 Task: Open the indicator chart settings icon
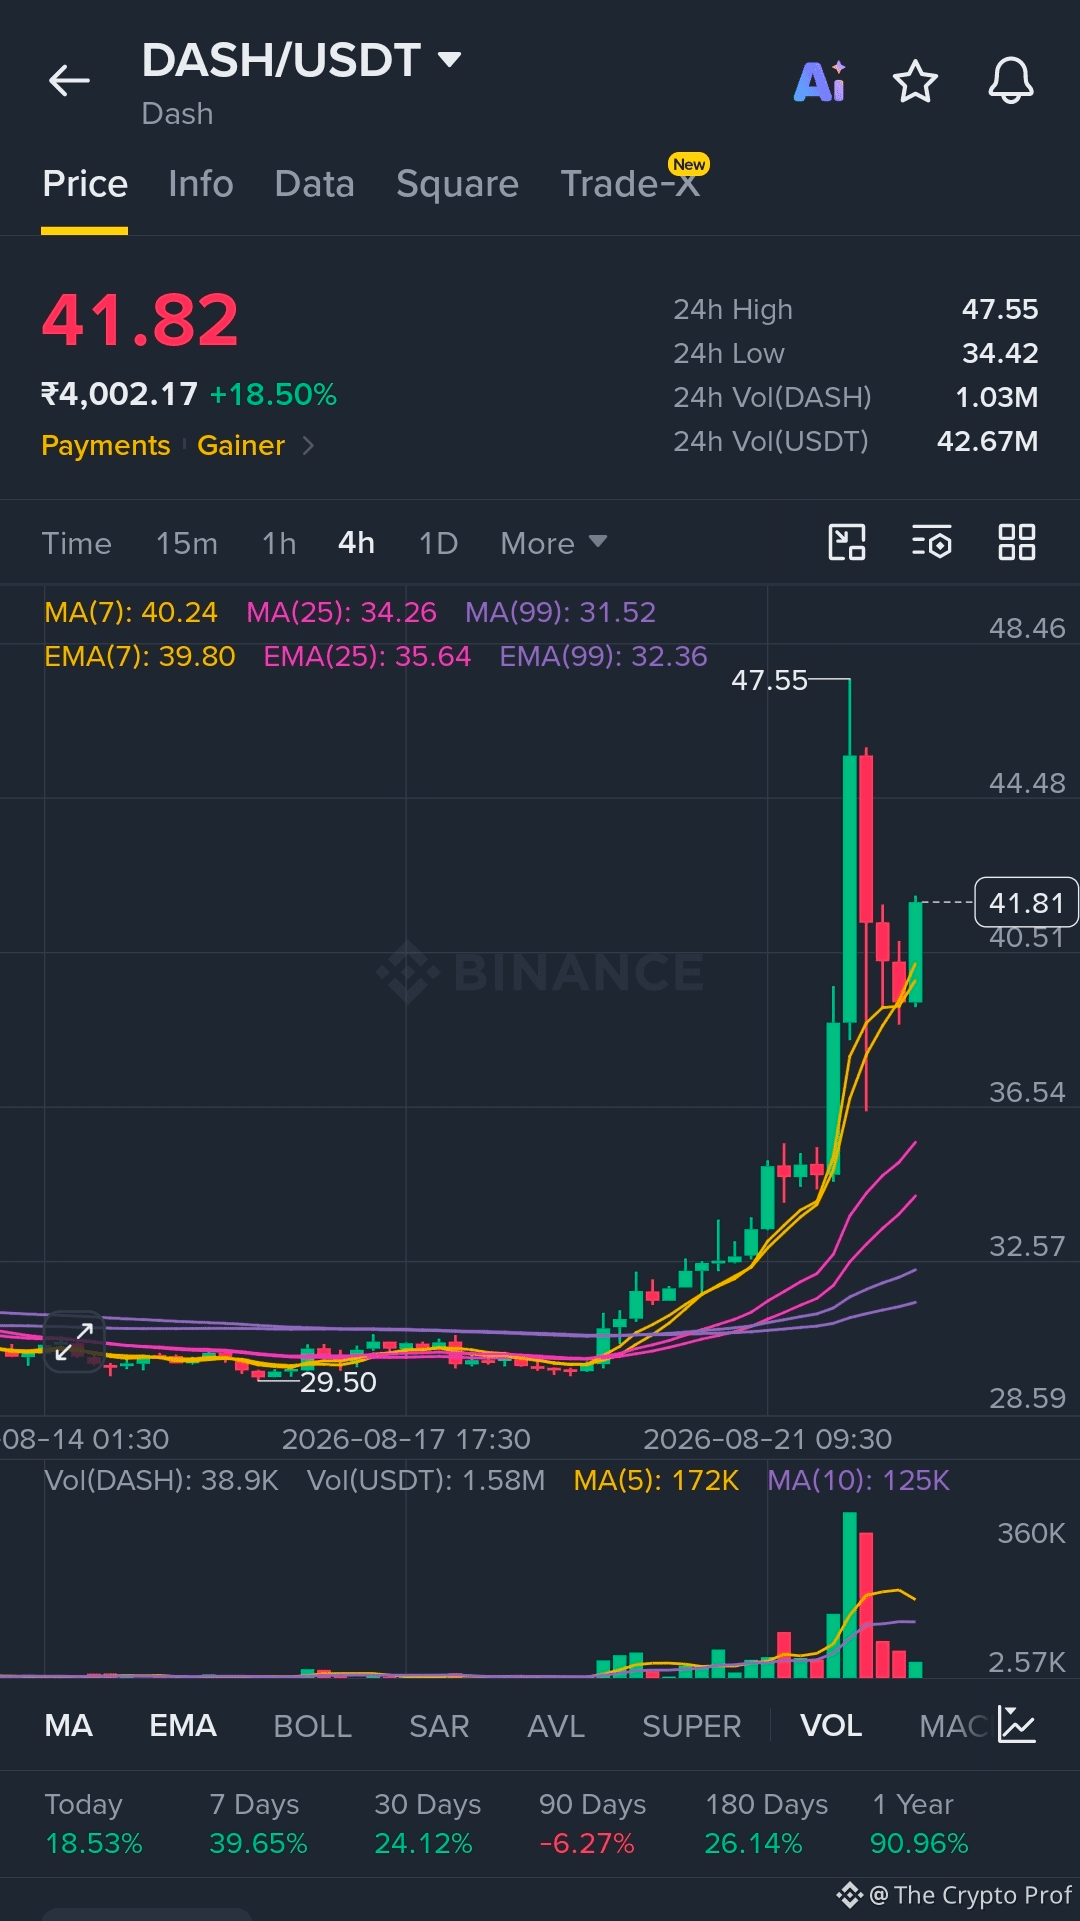1017,1725
